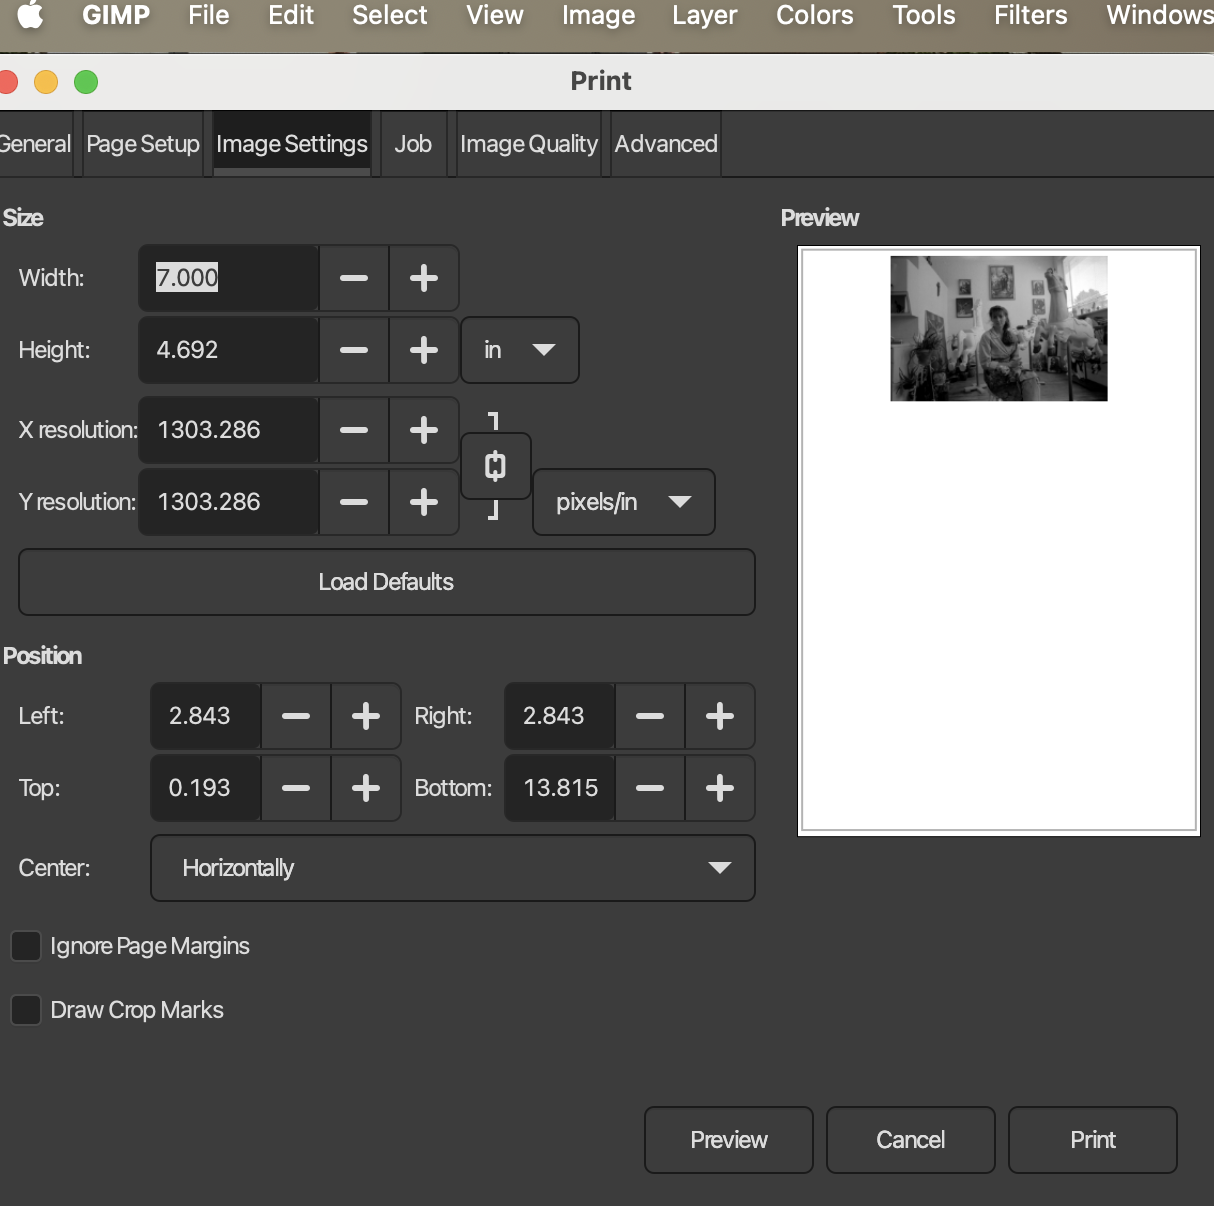
Task: Switch to the Page Setup tab
Action: 143,144
